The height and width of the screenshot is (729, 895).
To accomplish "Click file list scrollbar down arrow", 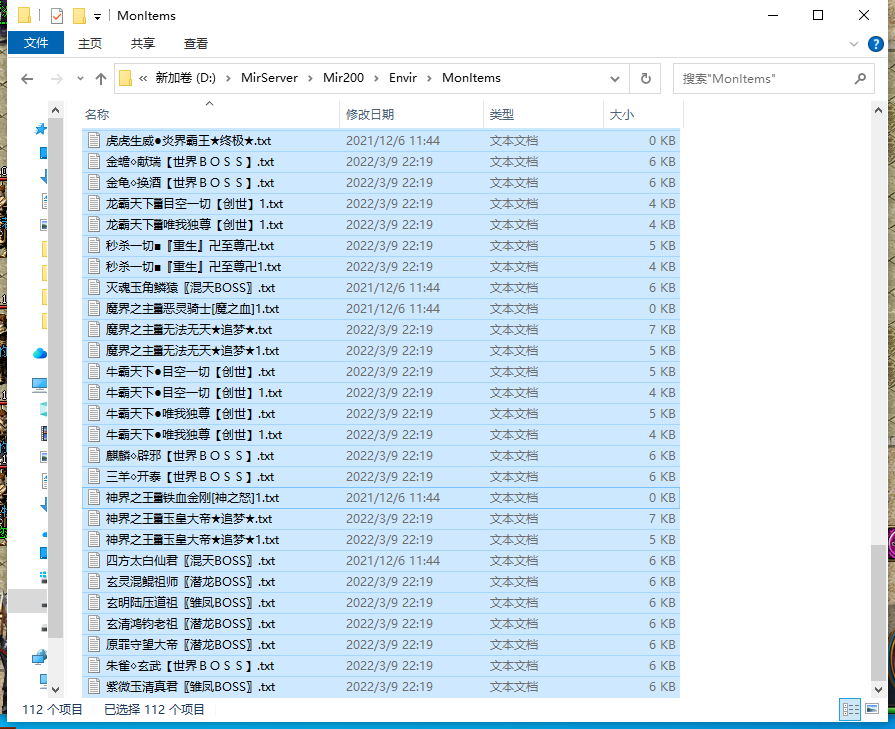I will click(878, 689).
